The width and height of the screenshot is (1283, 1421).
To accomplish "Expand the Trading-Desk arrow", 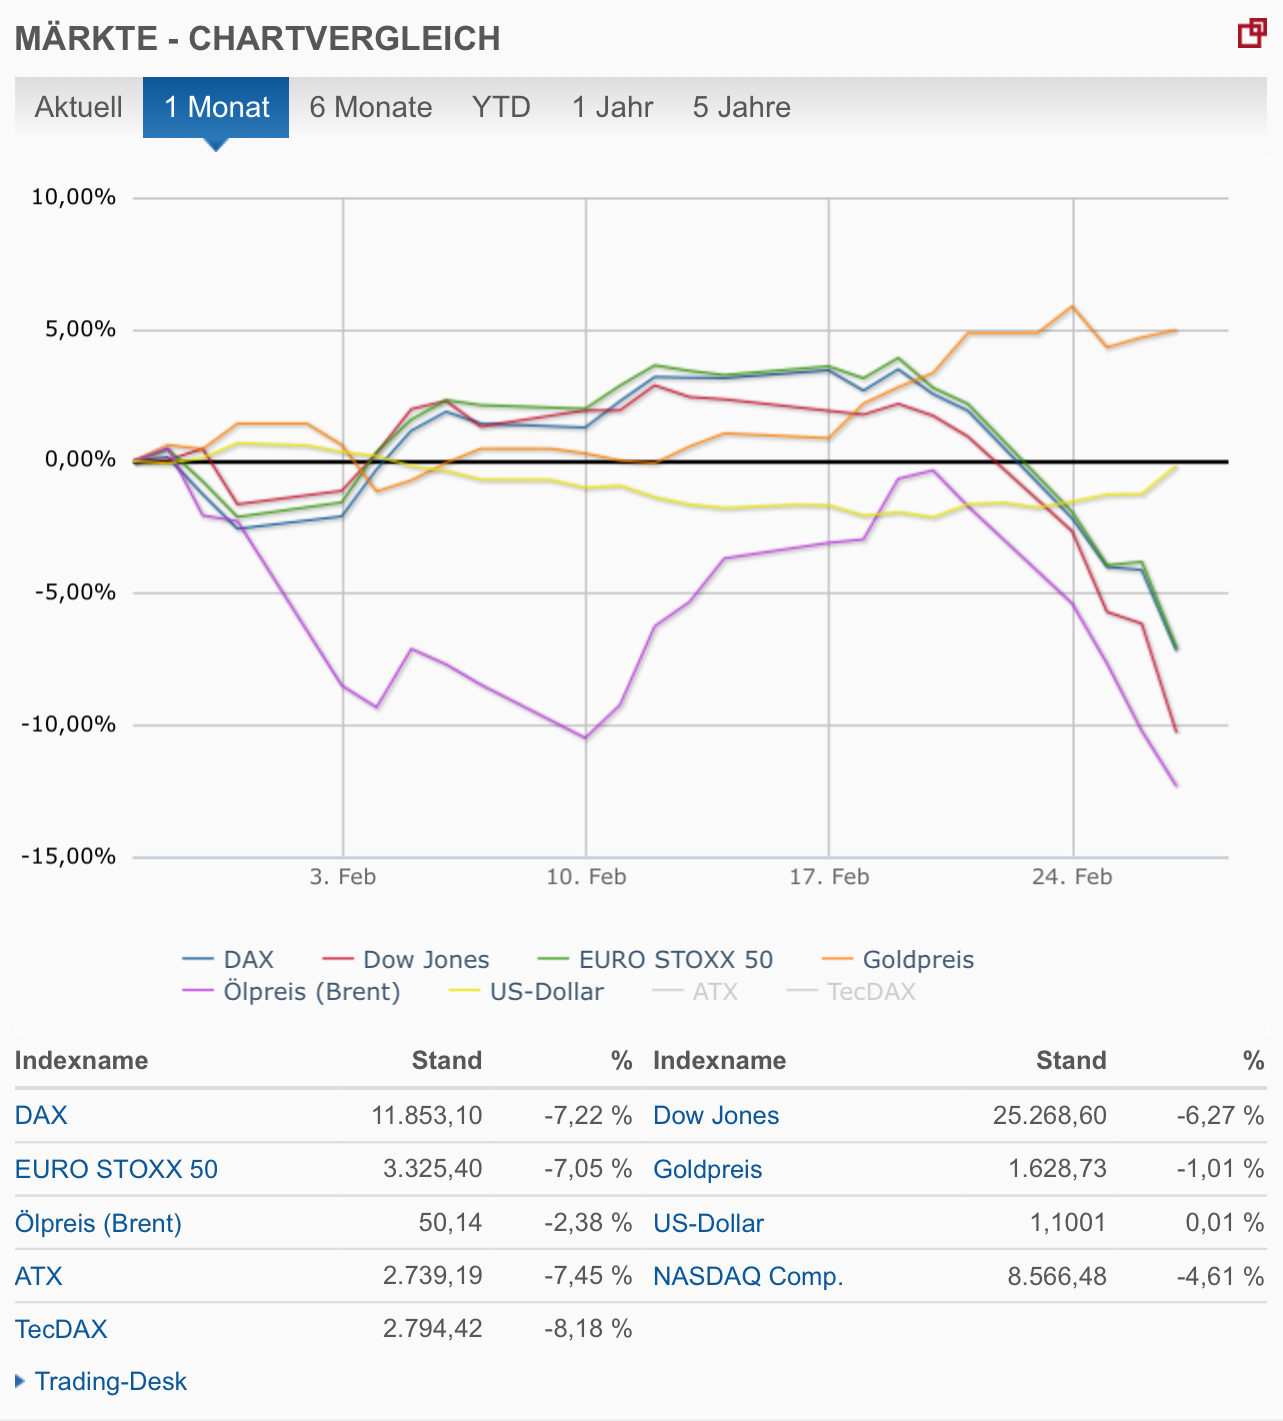I will point(20,1381).
